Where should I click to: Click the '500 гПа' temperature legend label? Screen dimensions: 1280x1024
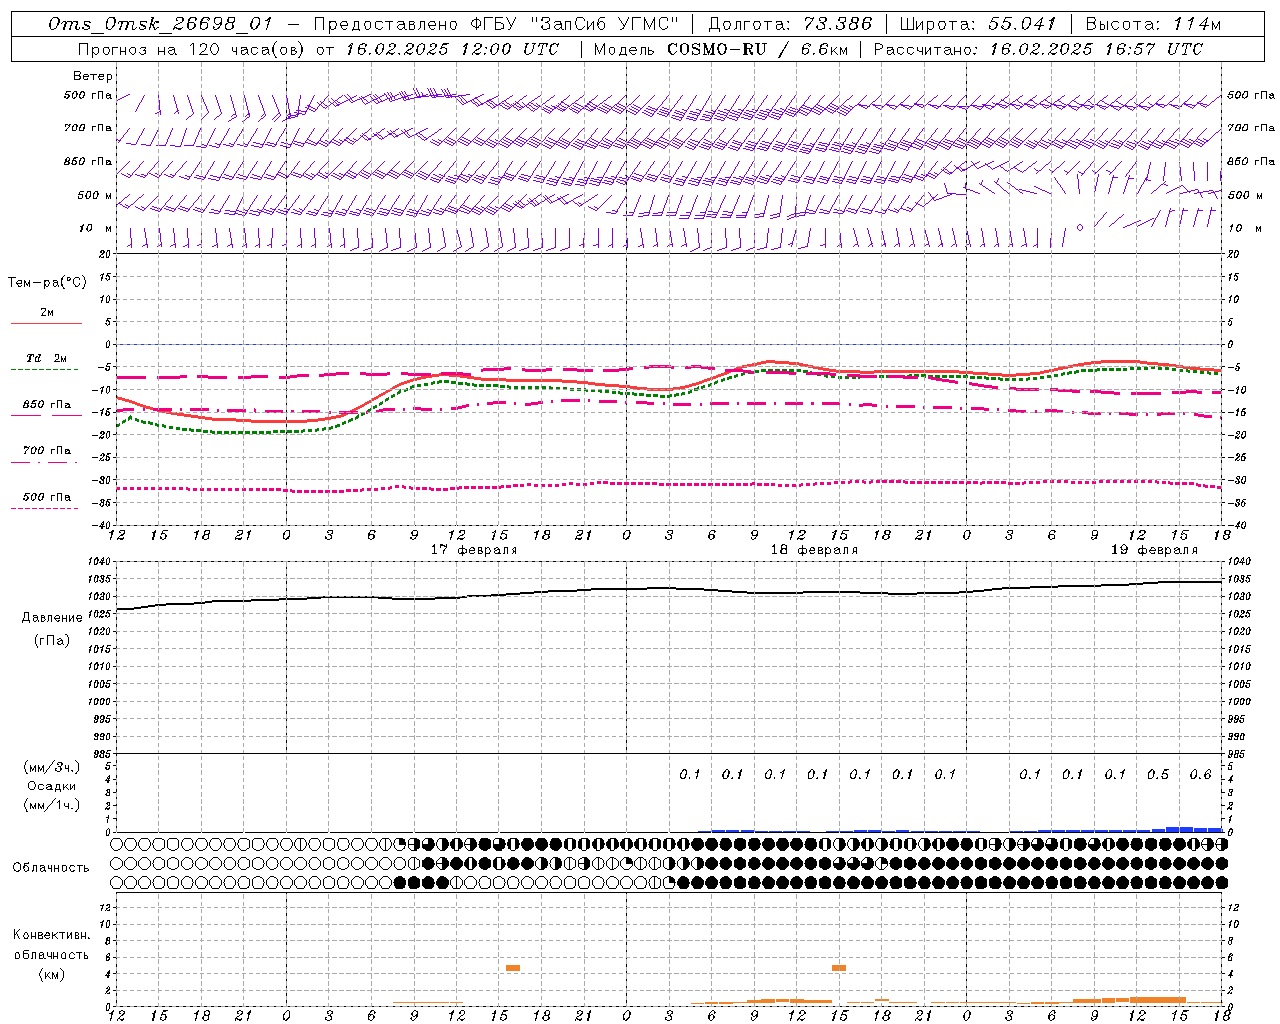pyautogui.click(x=47, y=497)
